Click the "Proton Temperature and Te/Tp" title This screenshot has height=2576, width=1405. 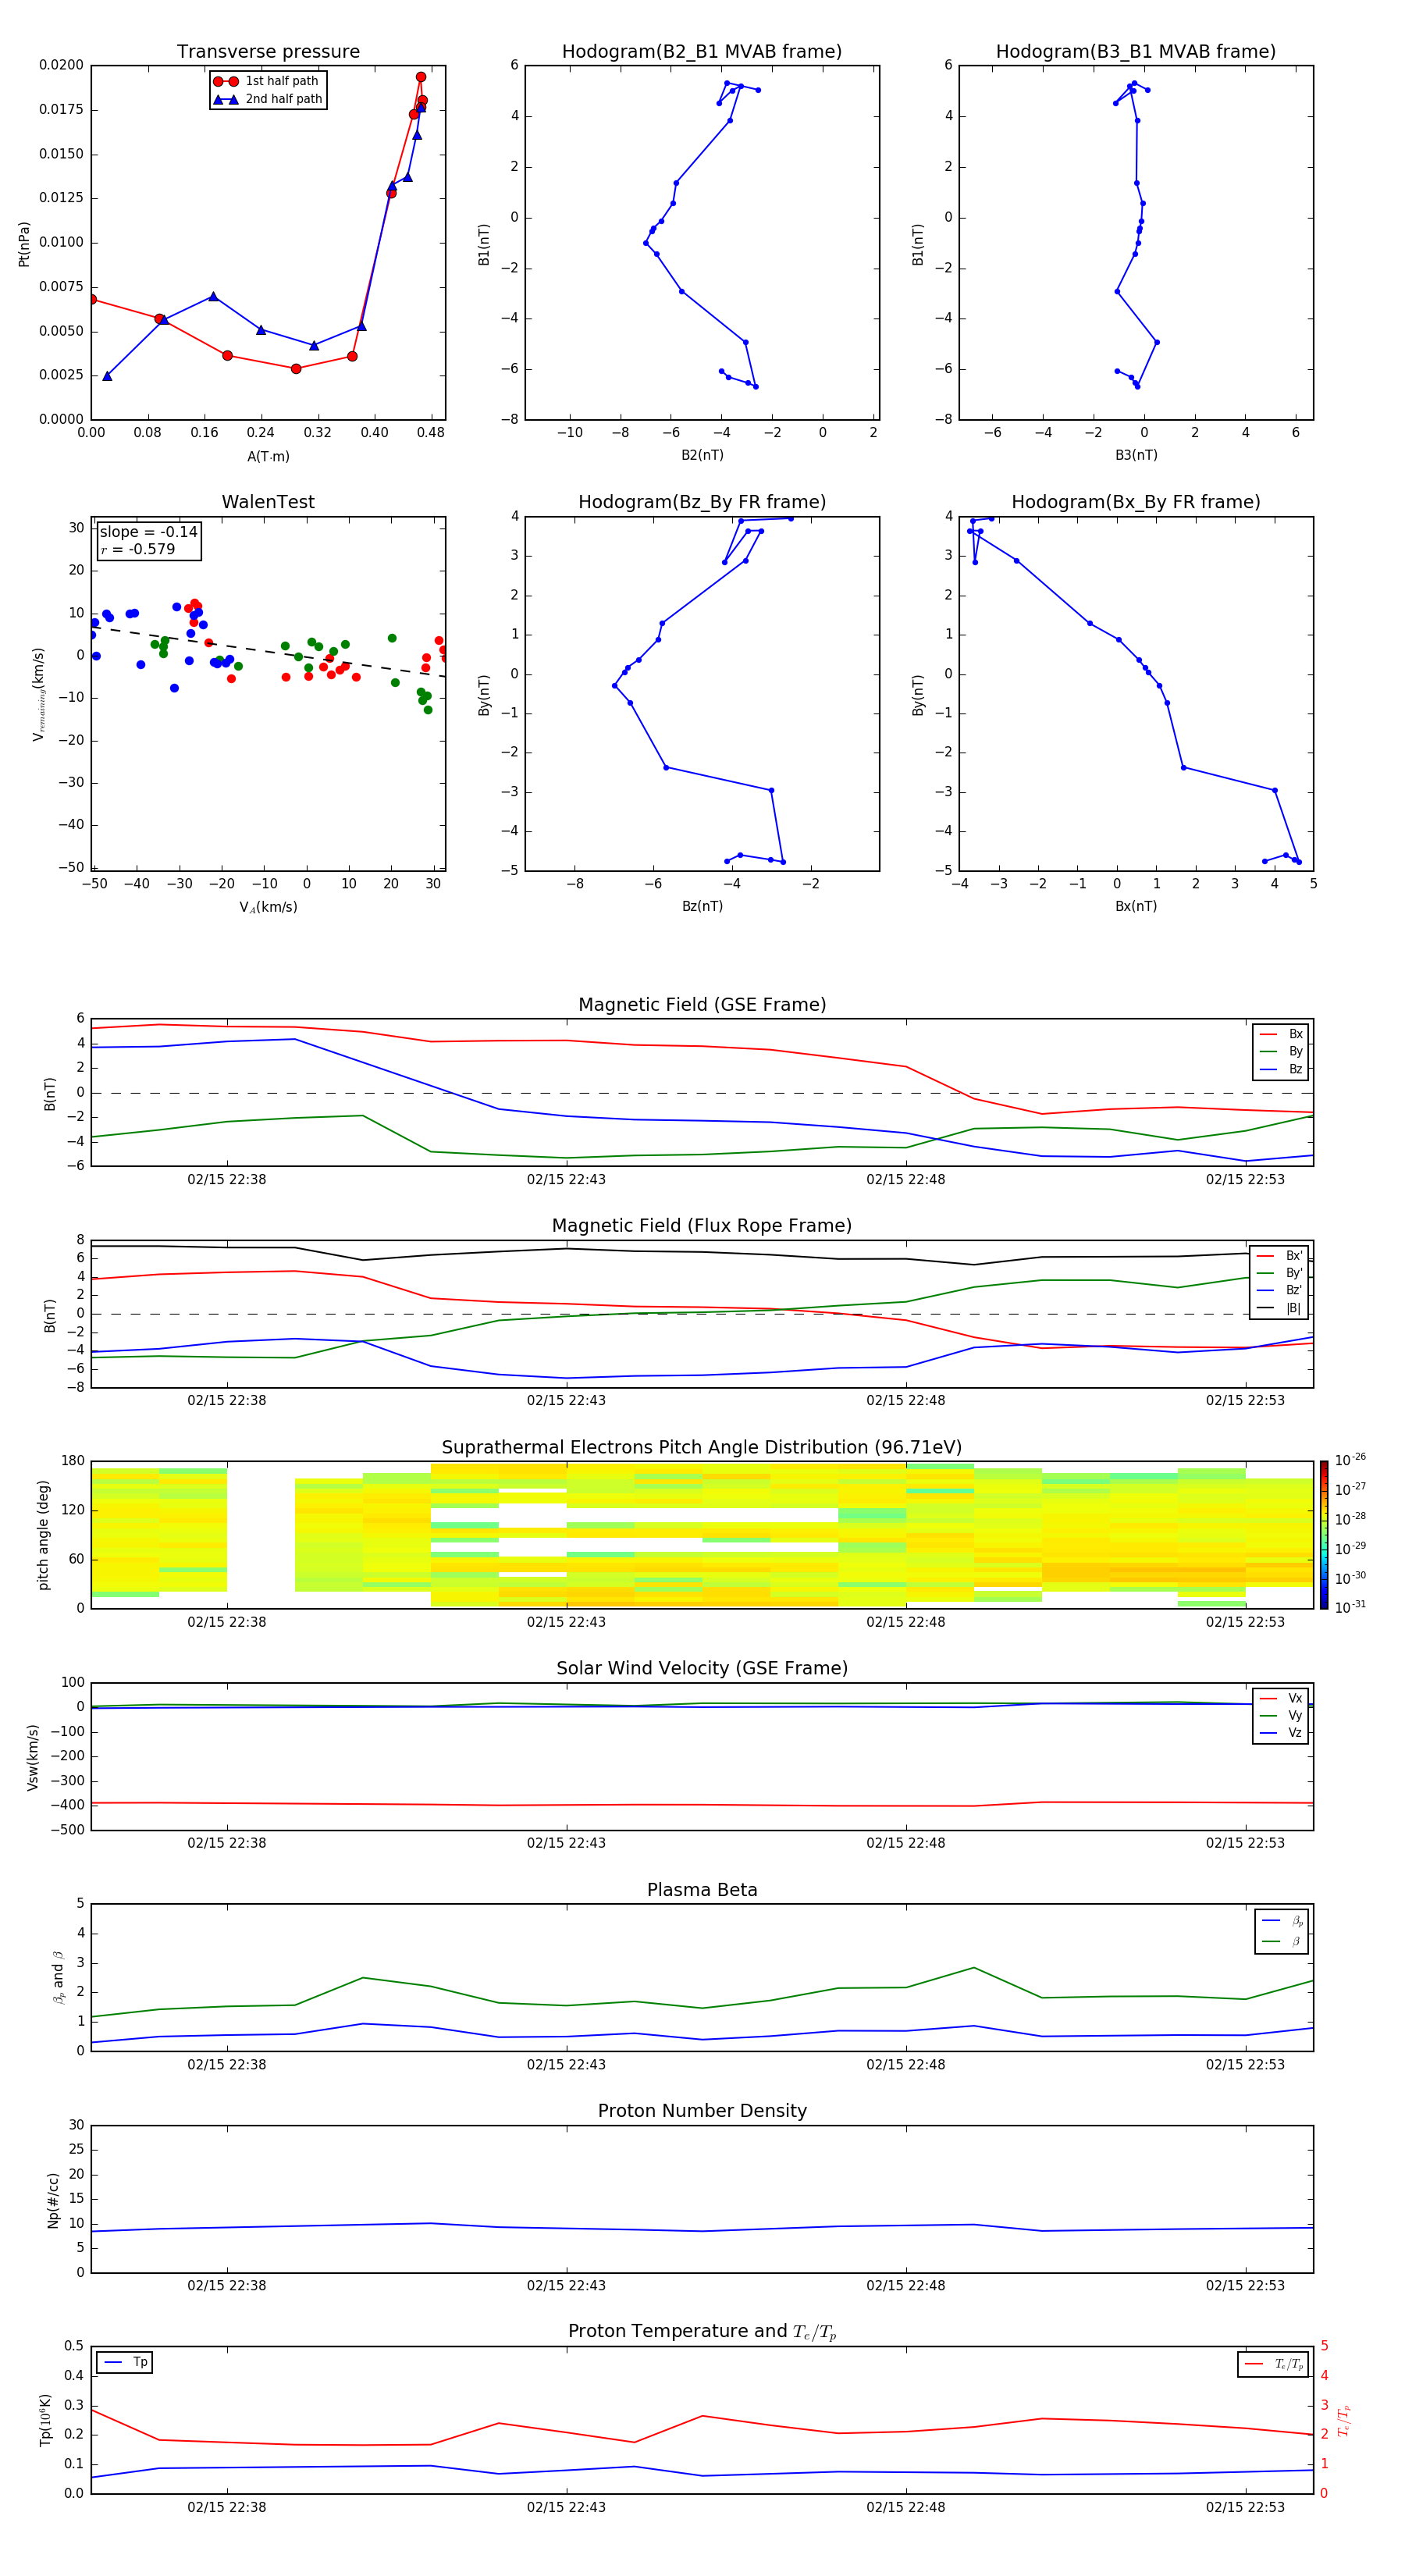point(702,2332)
